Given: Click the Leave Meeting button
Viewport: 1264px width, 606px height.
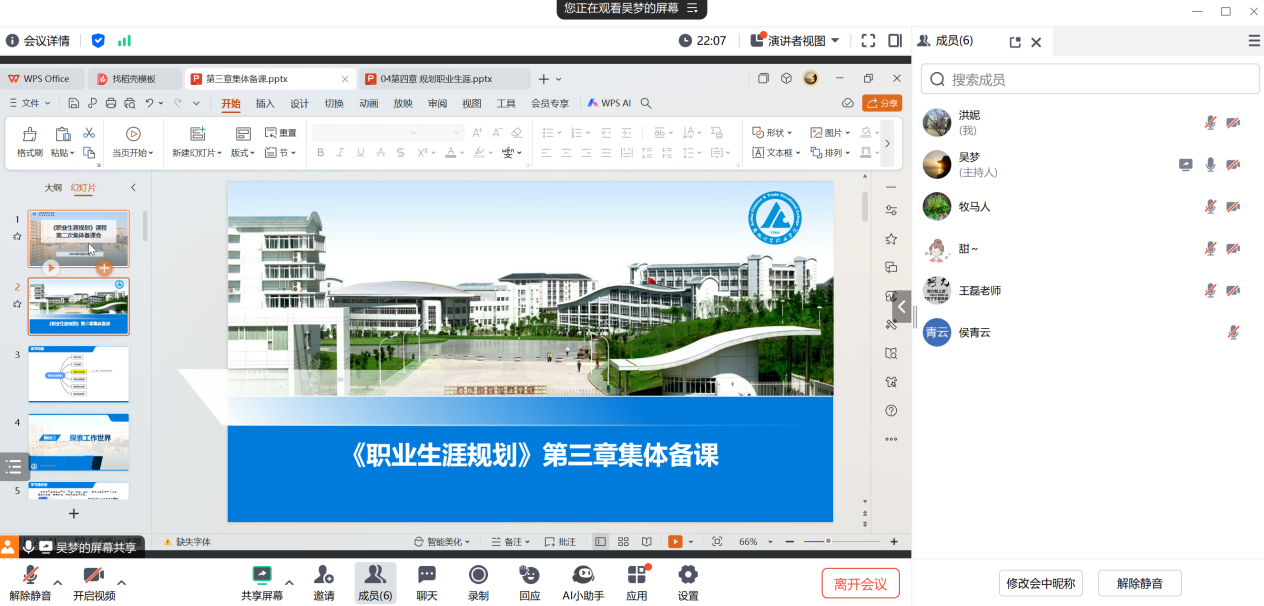Looking at the screenshot, I should pyautogui.click(x=860, y=583).
